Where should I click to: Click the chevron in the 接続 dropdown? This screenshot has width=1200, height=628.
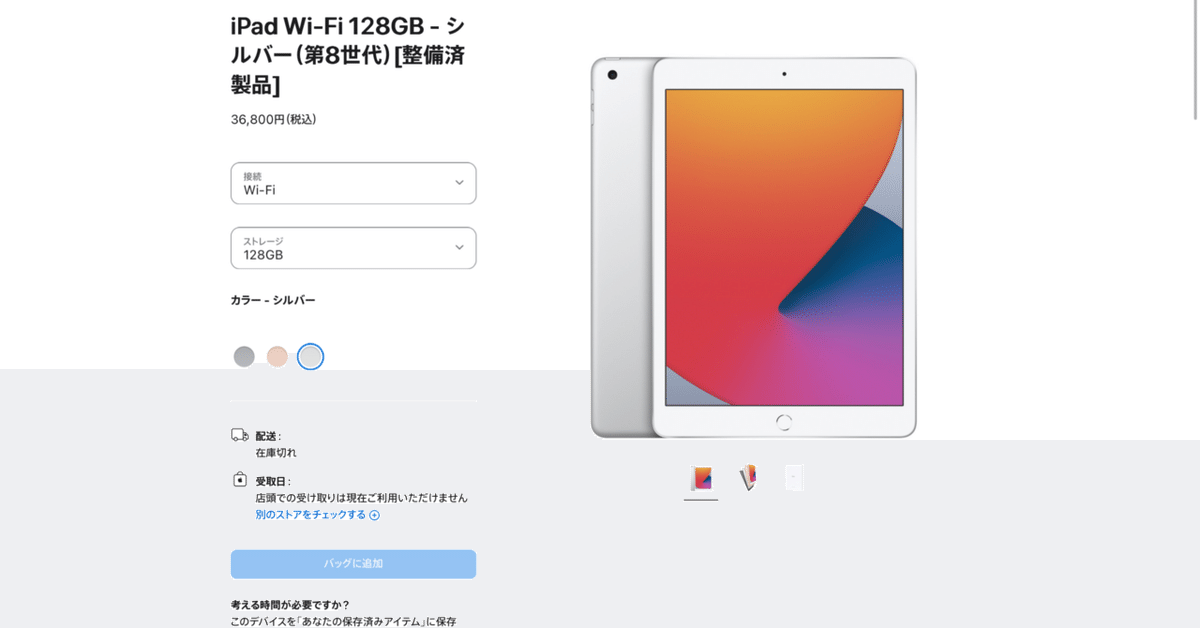point(459,182)
